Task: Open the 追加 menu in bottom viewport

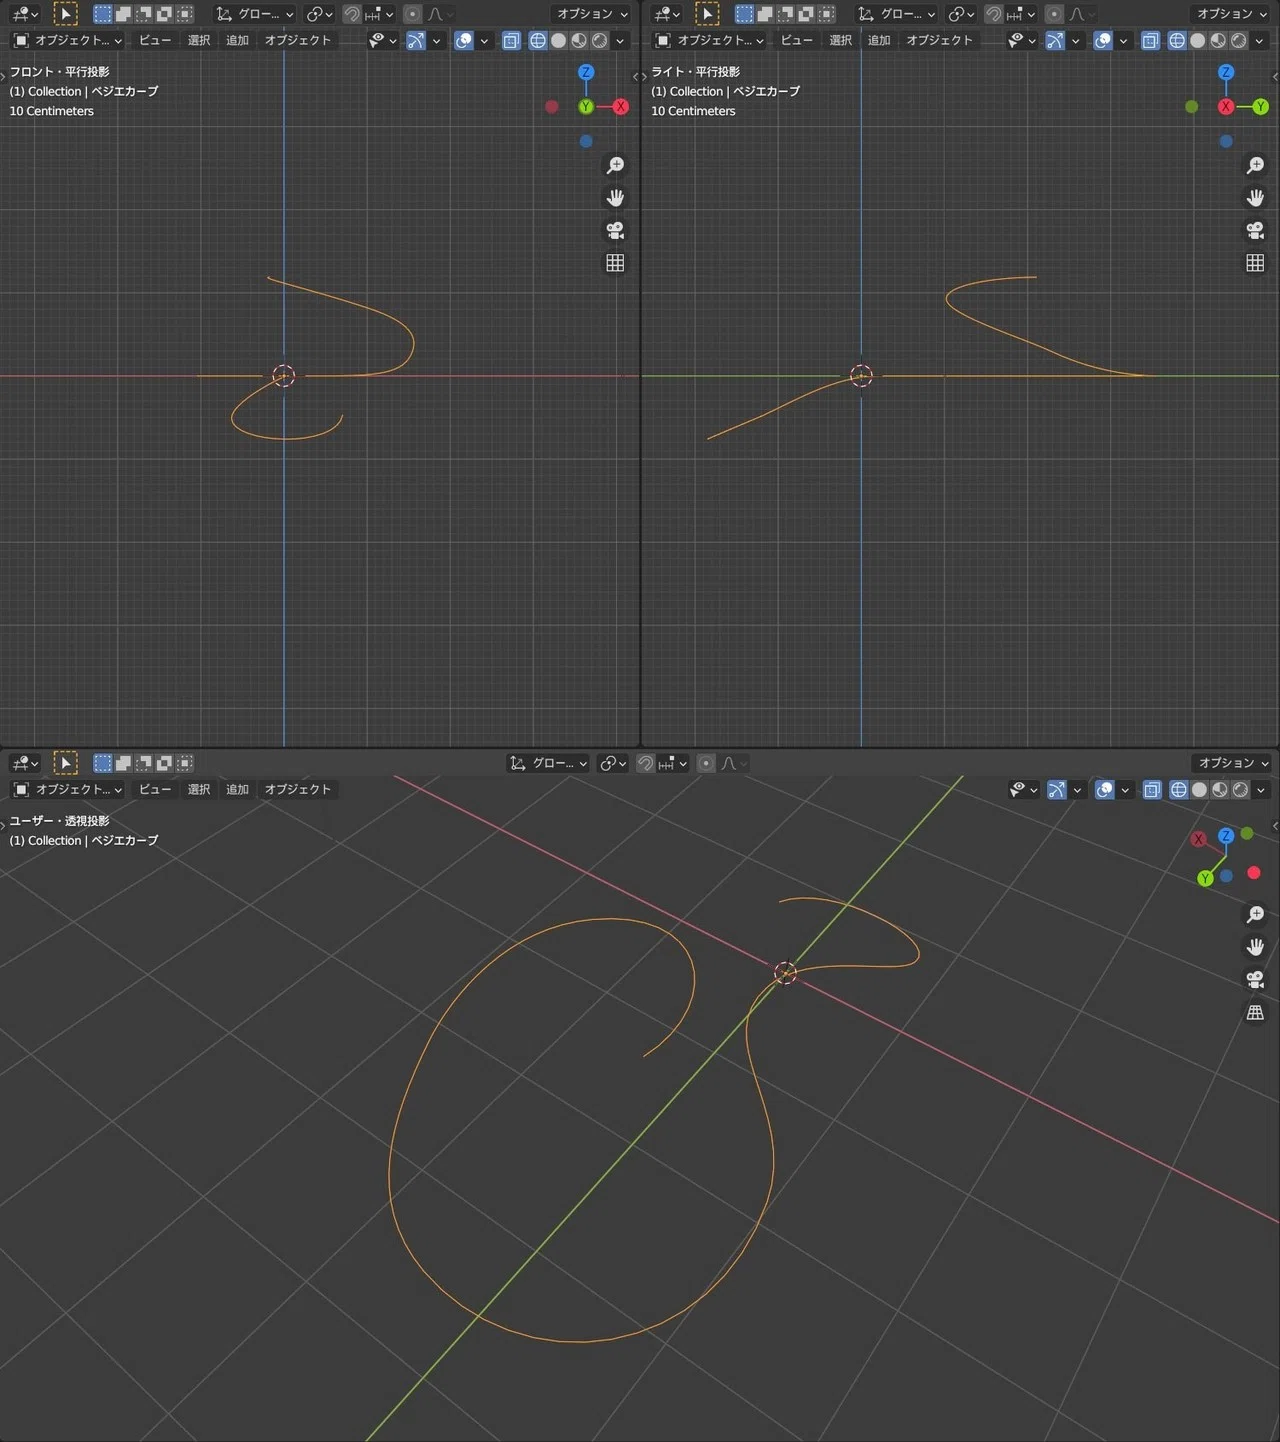Action: pos(237,790)
